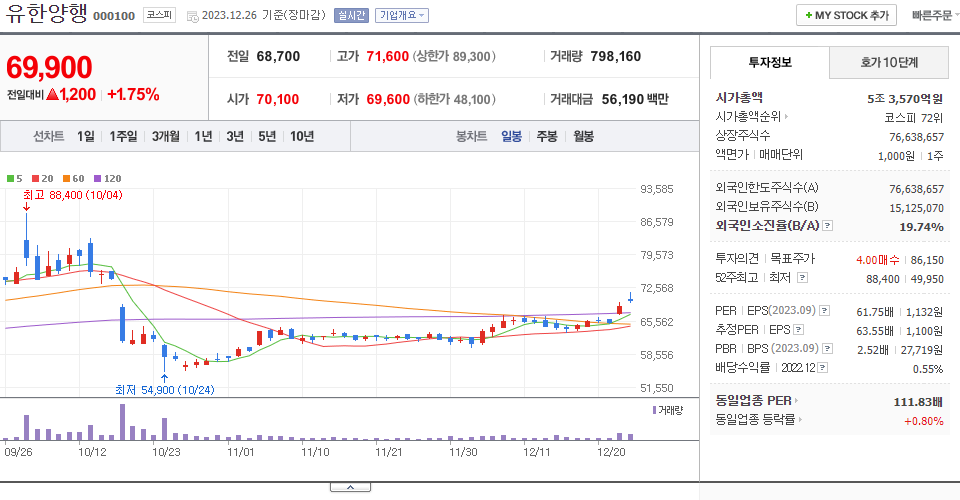The height and width of the screenshot is (500, 960).
Task: Click the 최고 88,400 (10/04) chart marker
Action: click(x=73, y=195)
